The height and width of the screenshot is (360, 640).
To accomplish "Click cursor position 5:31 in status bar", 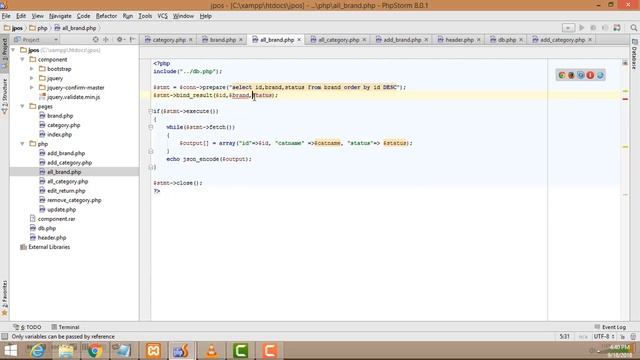I will pyautogui.click(x=564, y=337).
